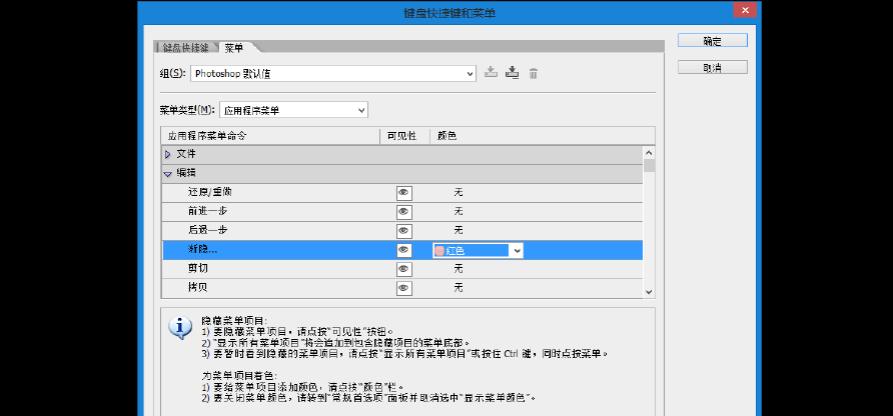The image size is (893, 416).
Task: Click the command list scroll up arrow
Action: point(649,153)
